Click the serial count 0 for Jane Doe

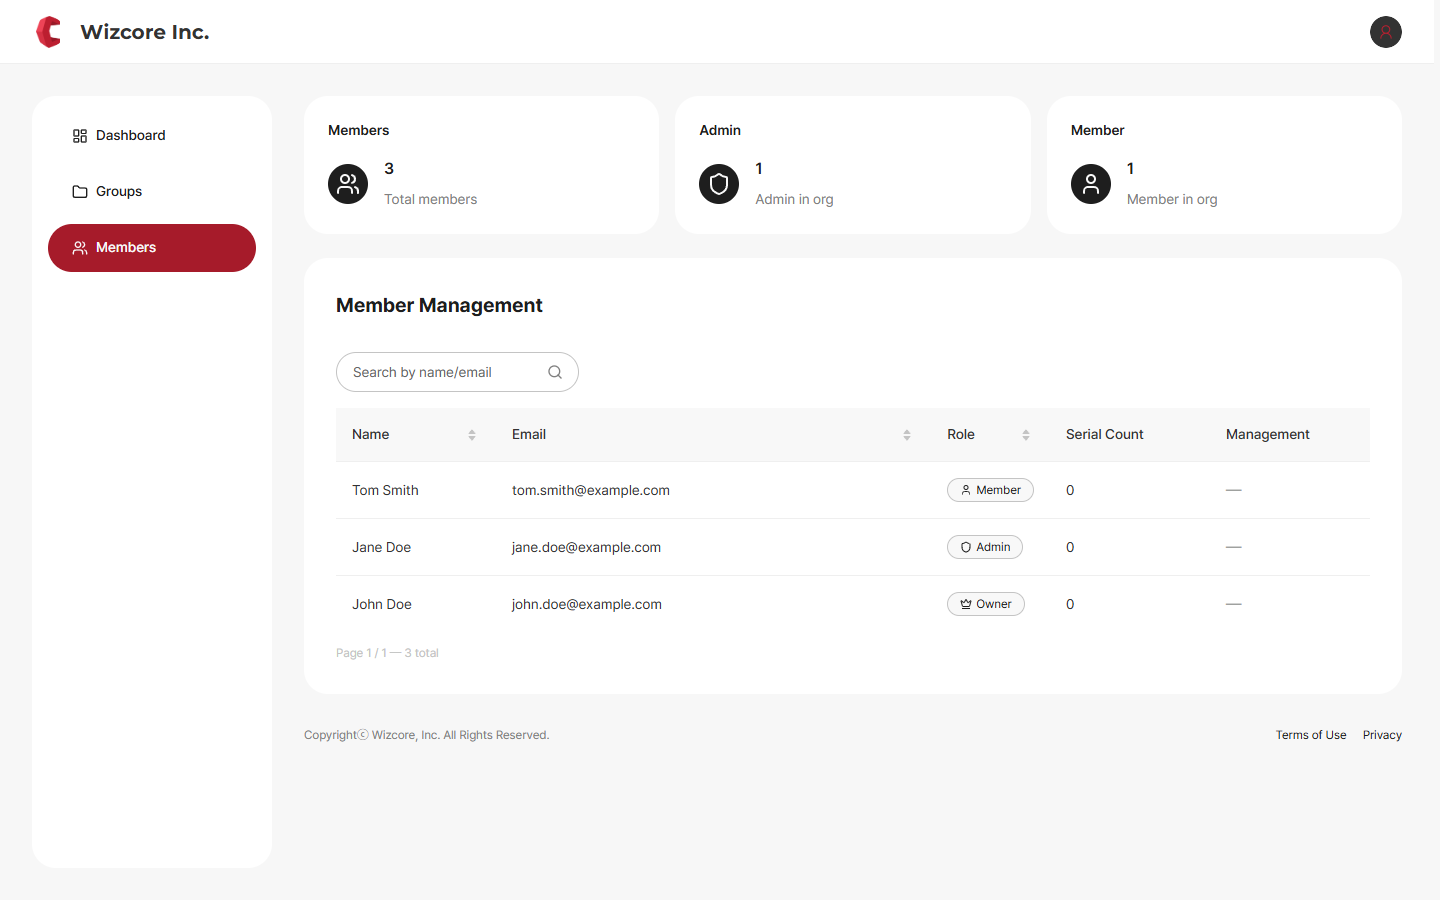1070,547
